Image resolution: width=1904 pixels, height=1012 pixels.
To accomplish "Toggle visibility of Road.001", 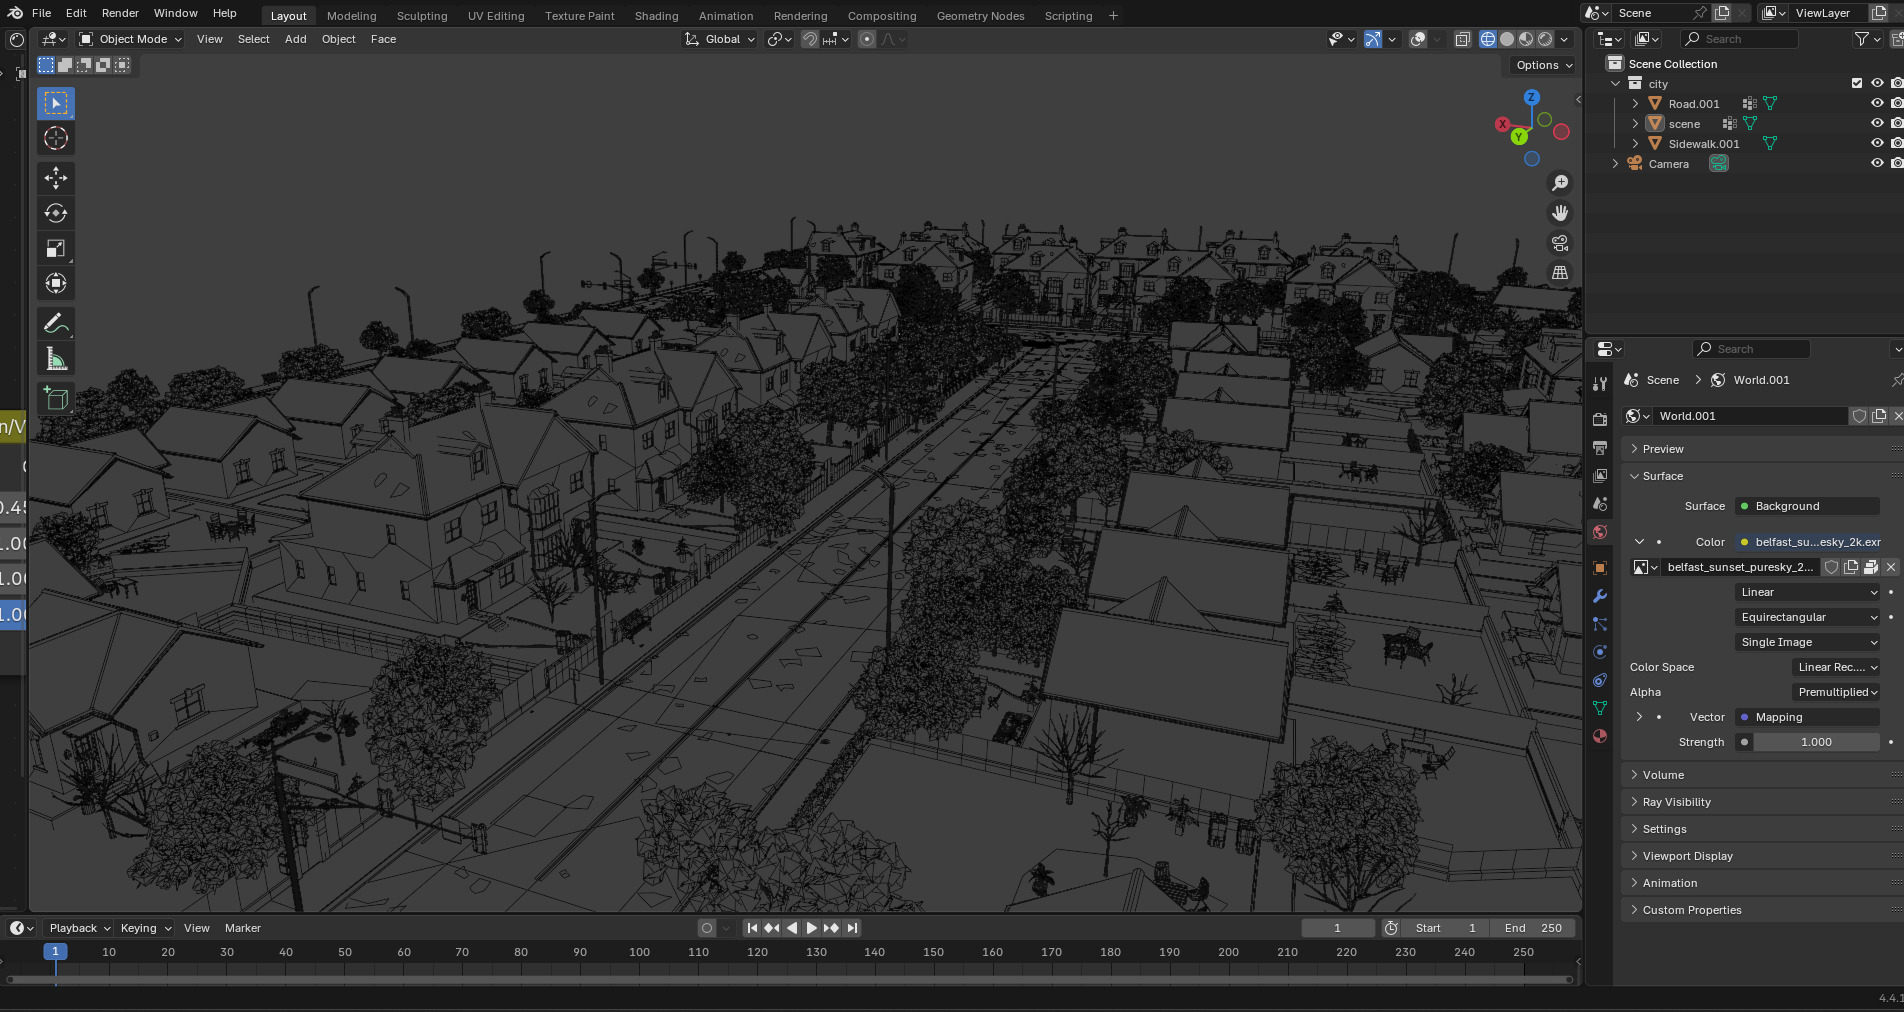I will pos(1877,103).
